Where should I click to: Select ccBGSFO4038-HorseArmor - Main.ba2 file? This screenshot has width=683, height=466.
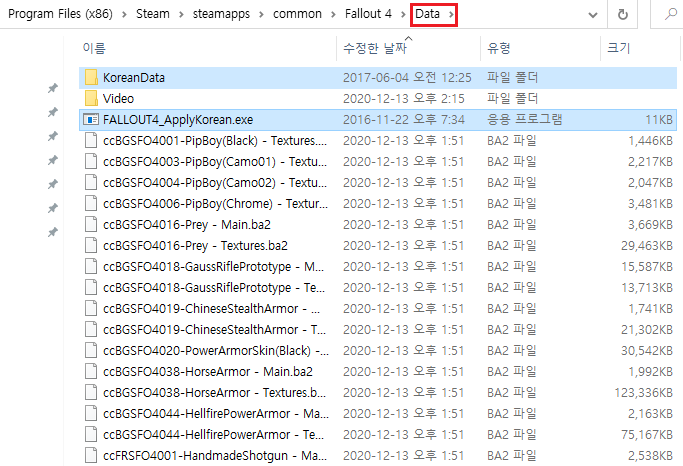click(208, 371)
